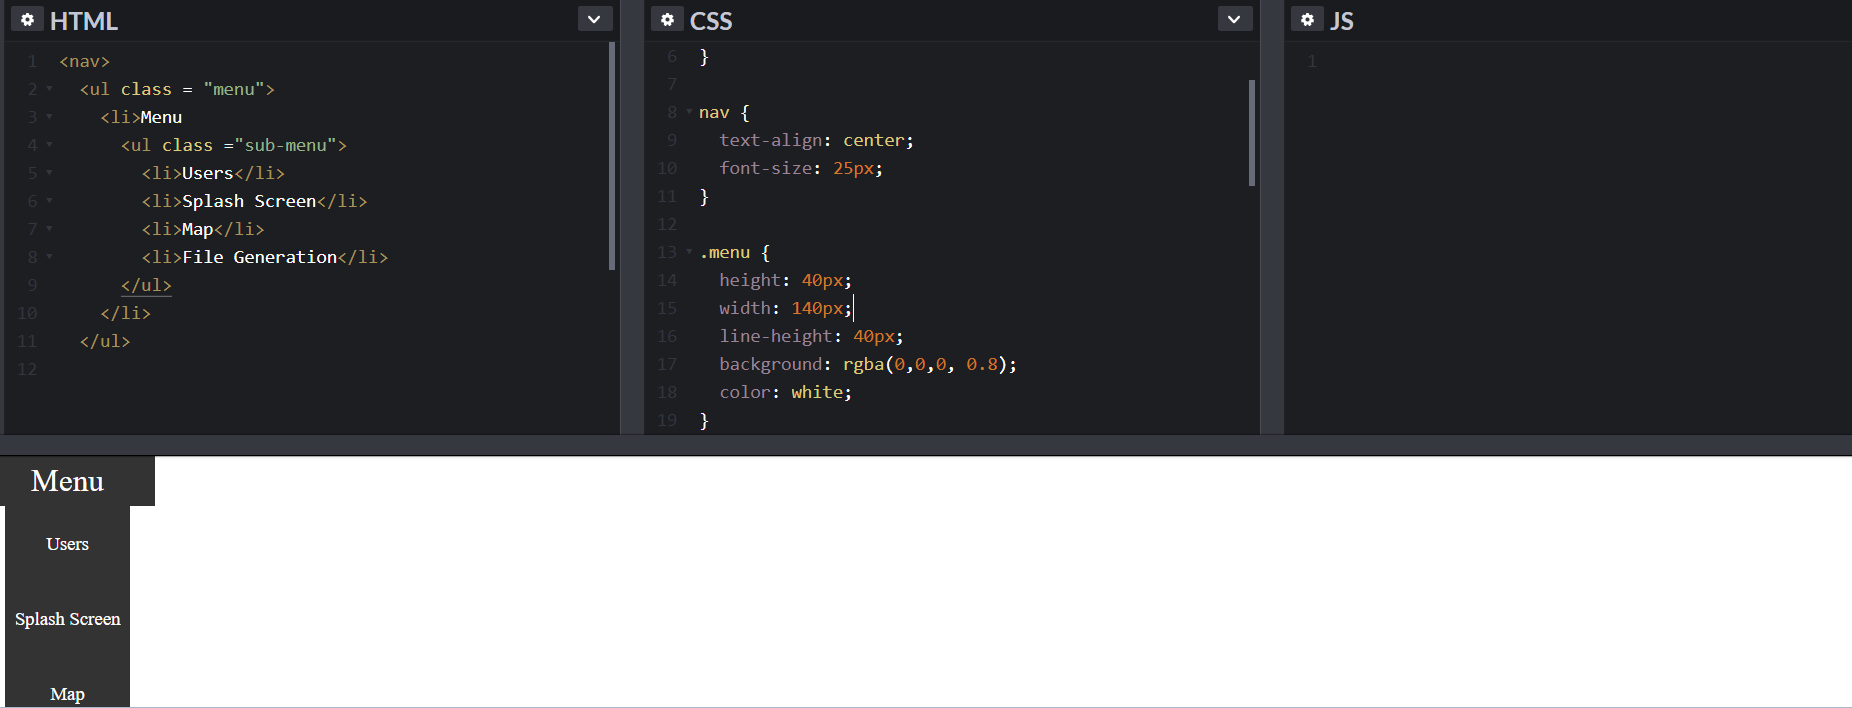Click the CSS editor vertical scrollbar
1852x708 pixels.
1252,133
